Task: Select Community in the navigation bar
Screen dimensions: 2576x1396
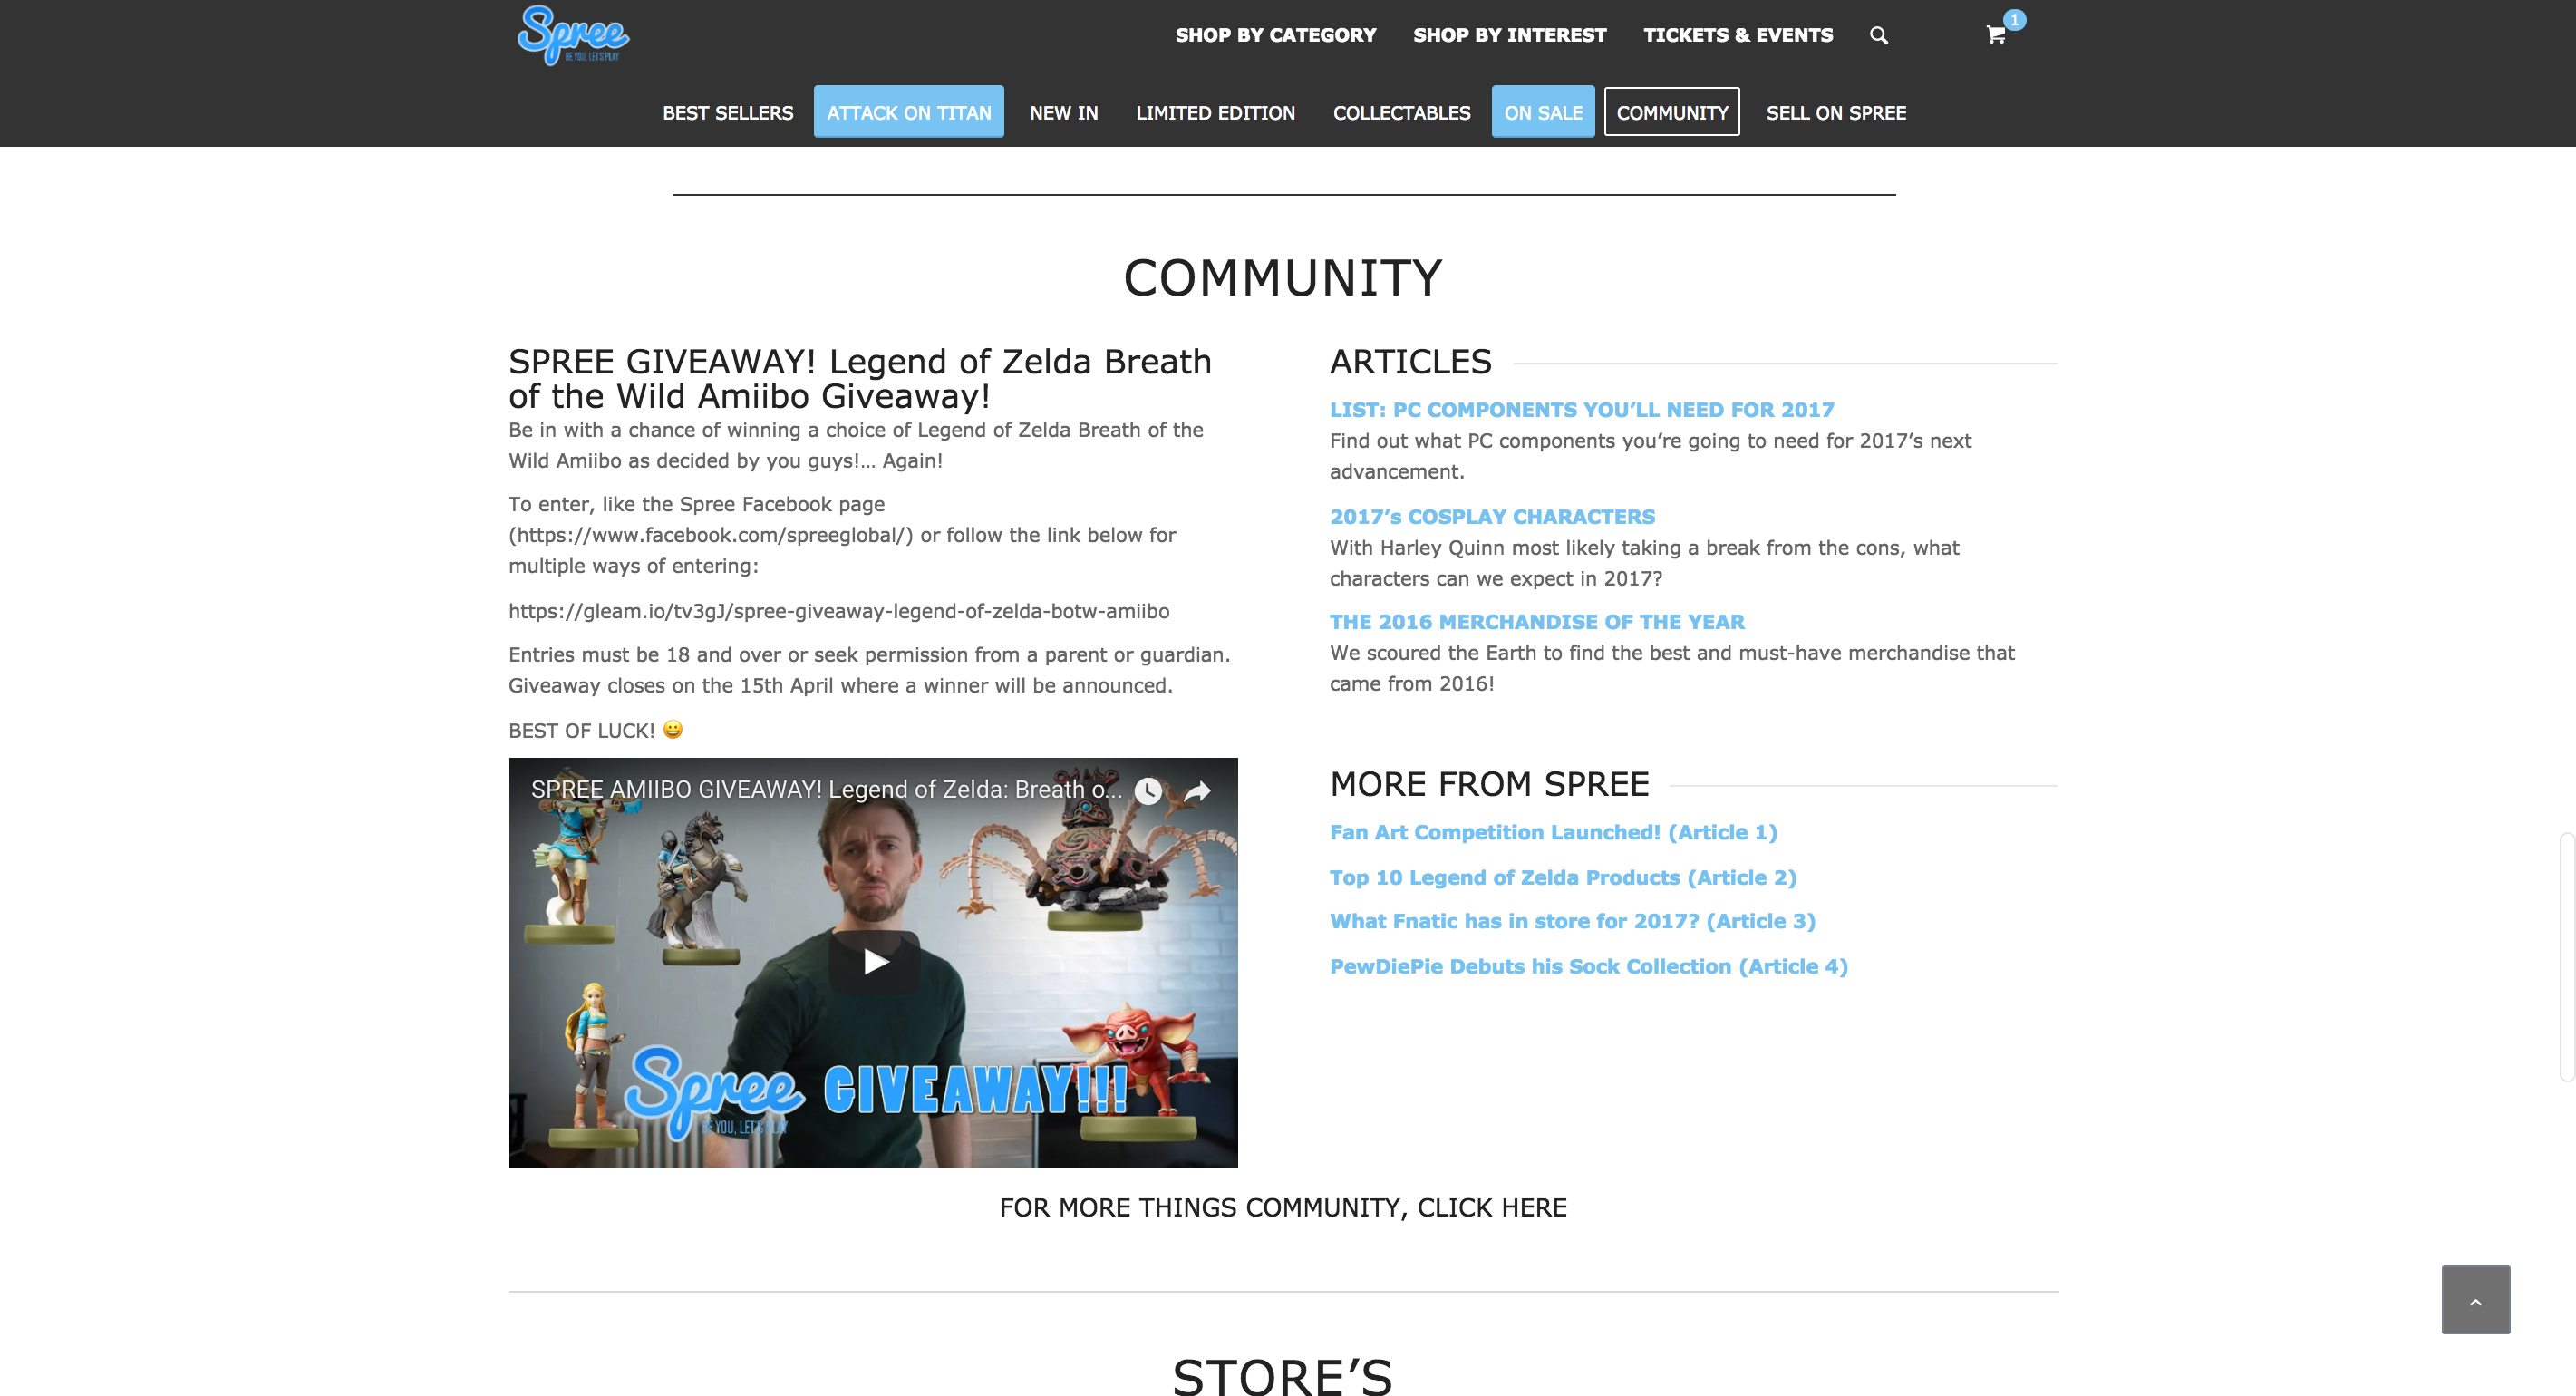Action: point(1672,112)
